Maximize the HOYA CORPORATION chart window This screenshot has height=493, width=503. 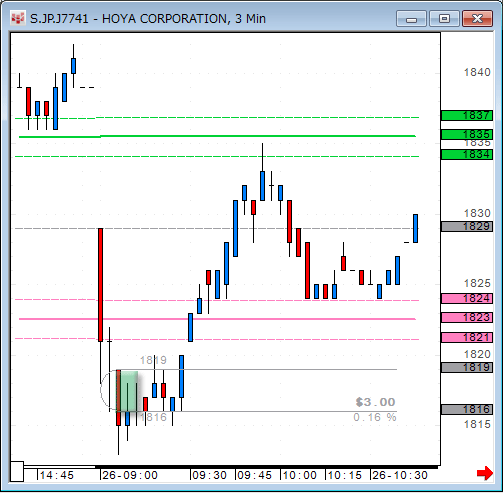click(444, 18)
